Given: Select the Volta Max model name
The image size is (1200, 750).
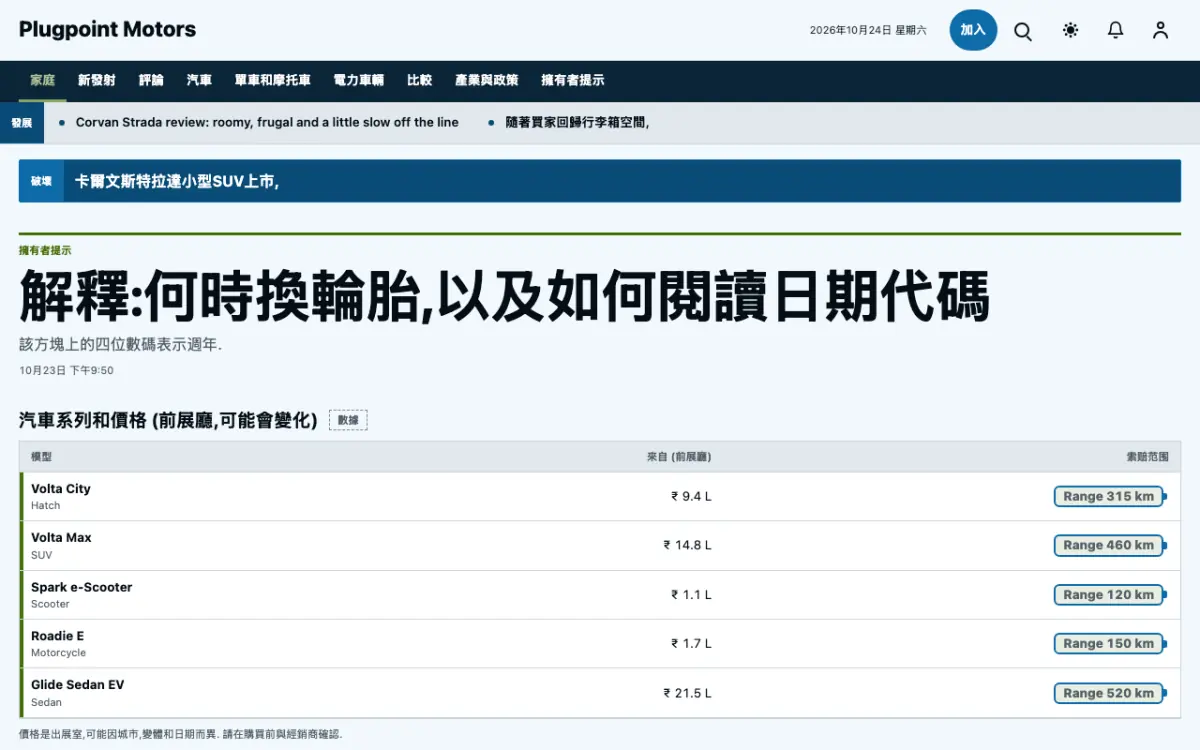Looking at the screenshot, I should 61,538.
